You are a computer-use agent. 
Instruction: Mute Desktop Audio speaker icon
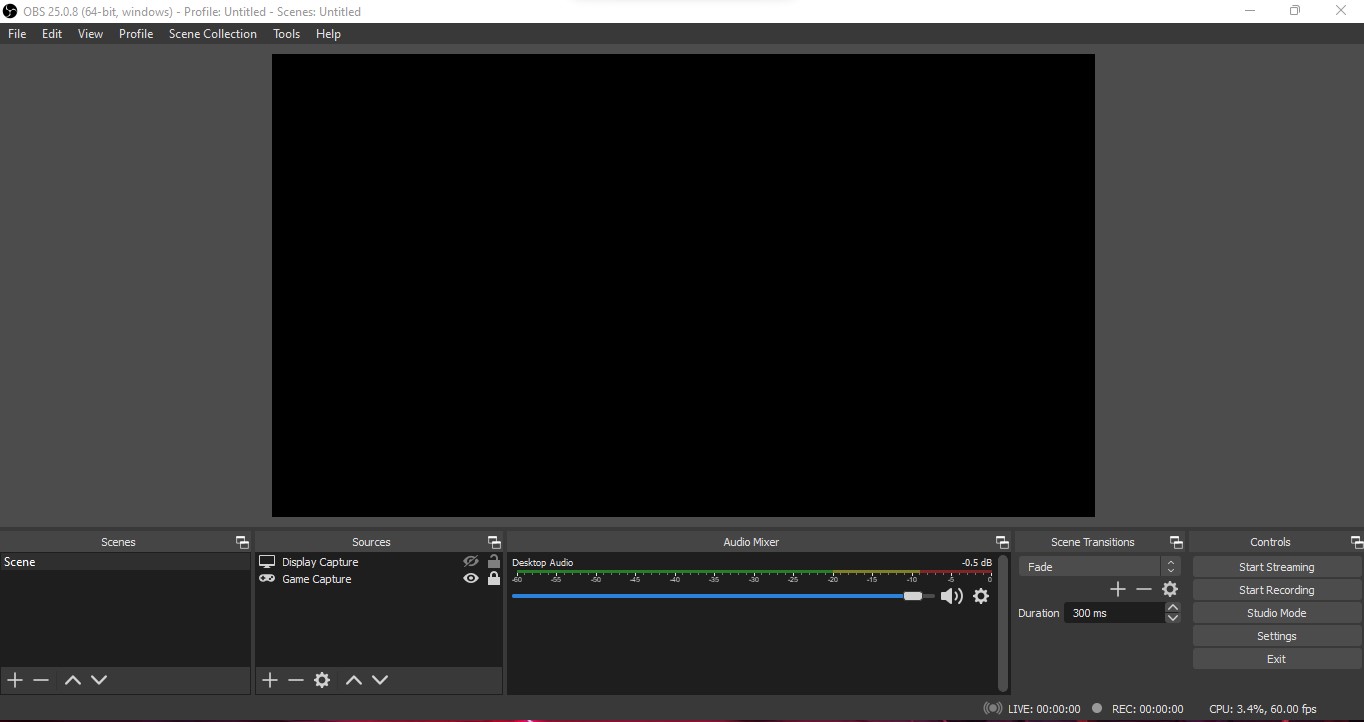(x=951, y=596)
